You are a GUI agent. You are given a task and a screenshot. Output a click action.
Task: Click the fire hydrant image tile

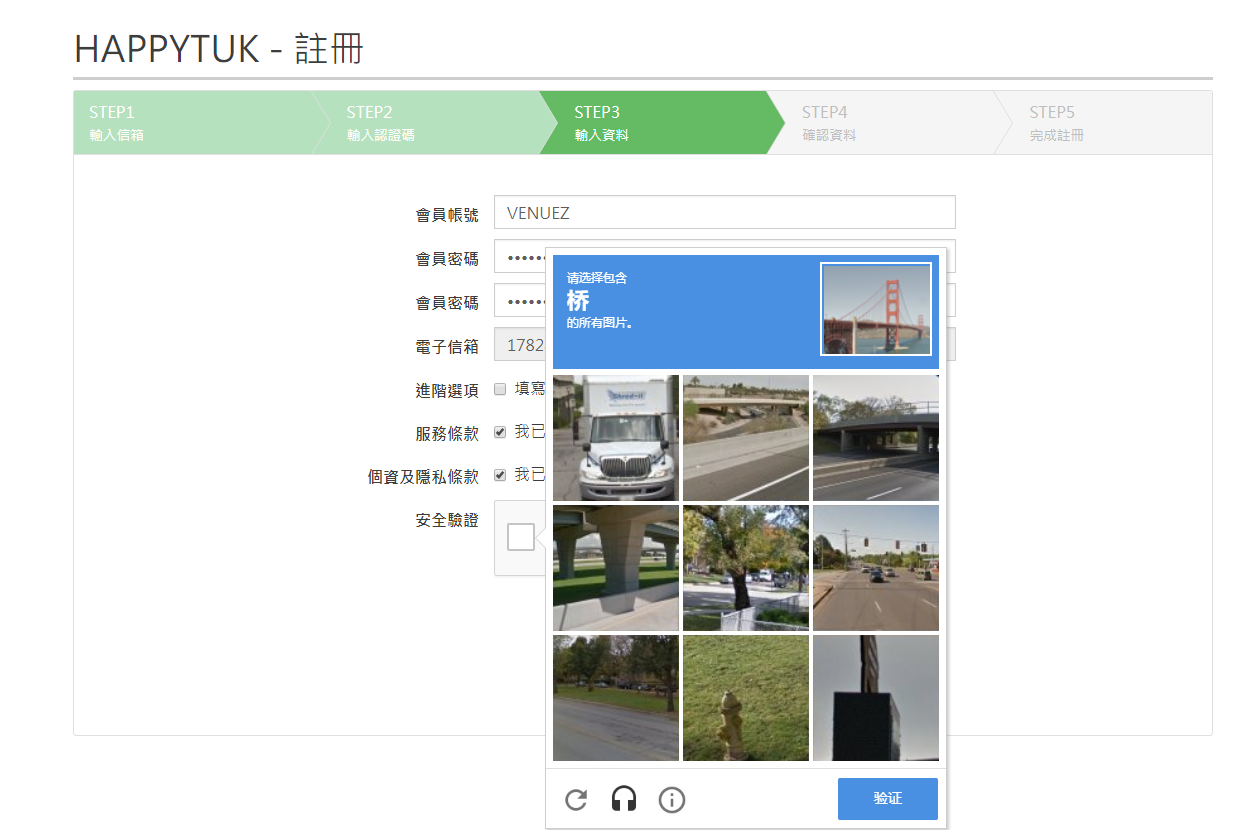point(746,698)
